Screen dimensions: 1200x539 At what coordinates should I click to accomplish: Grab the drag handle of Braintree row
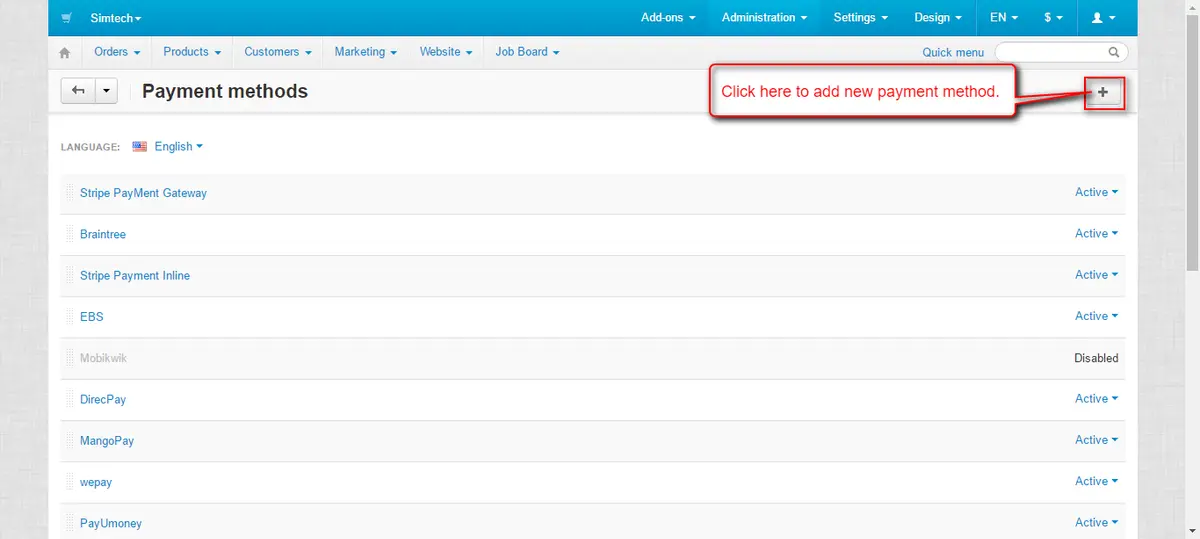(x=70, y=234)
